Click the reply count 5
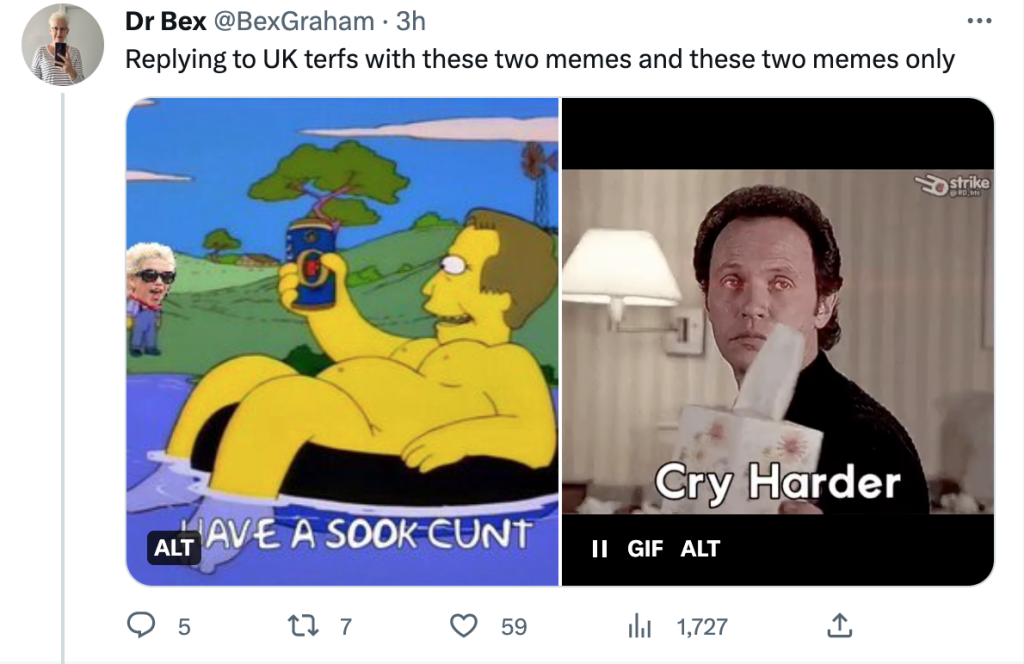Viewport: 1024px width, 664px height. [184, 627]
